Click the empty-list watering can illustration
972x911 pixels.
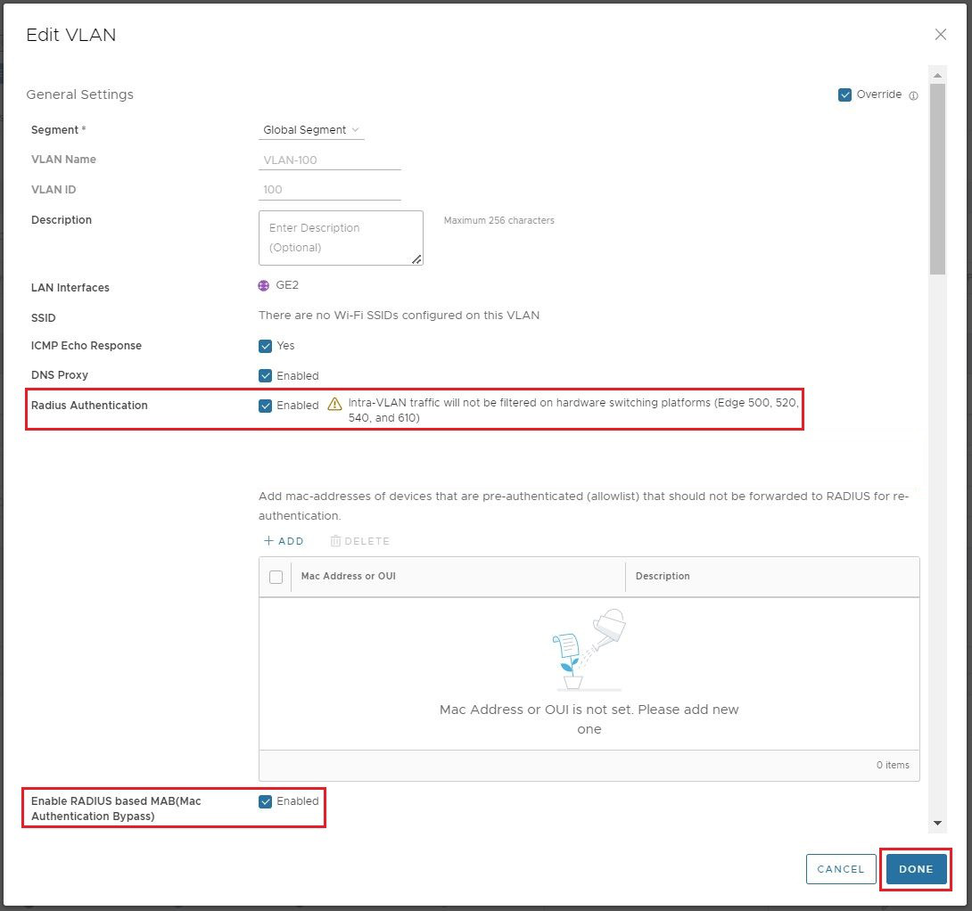589,649
